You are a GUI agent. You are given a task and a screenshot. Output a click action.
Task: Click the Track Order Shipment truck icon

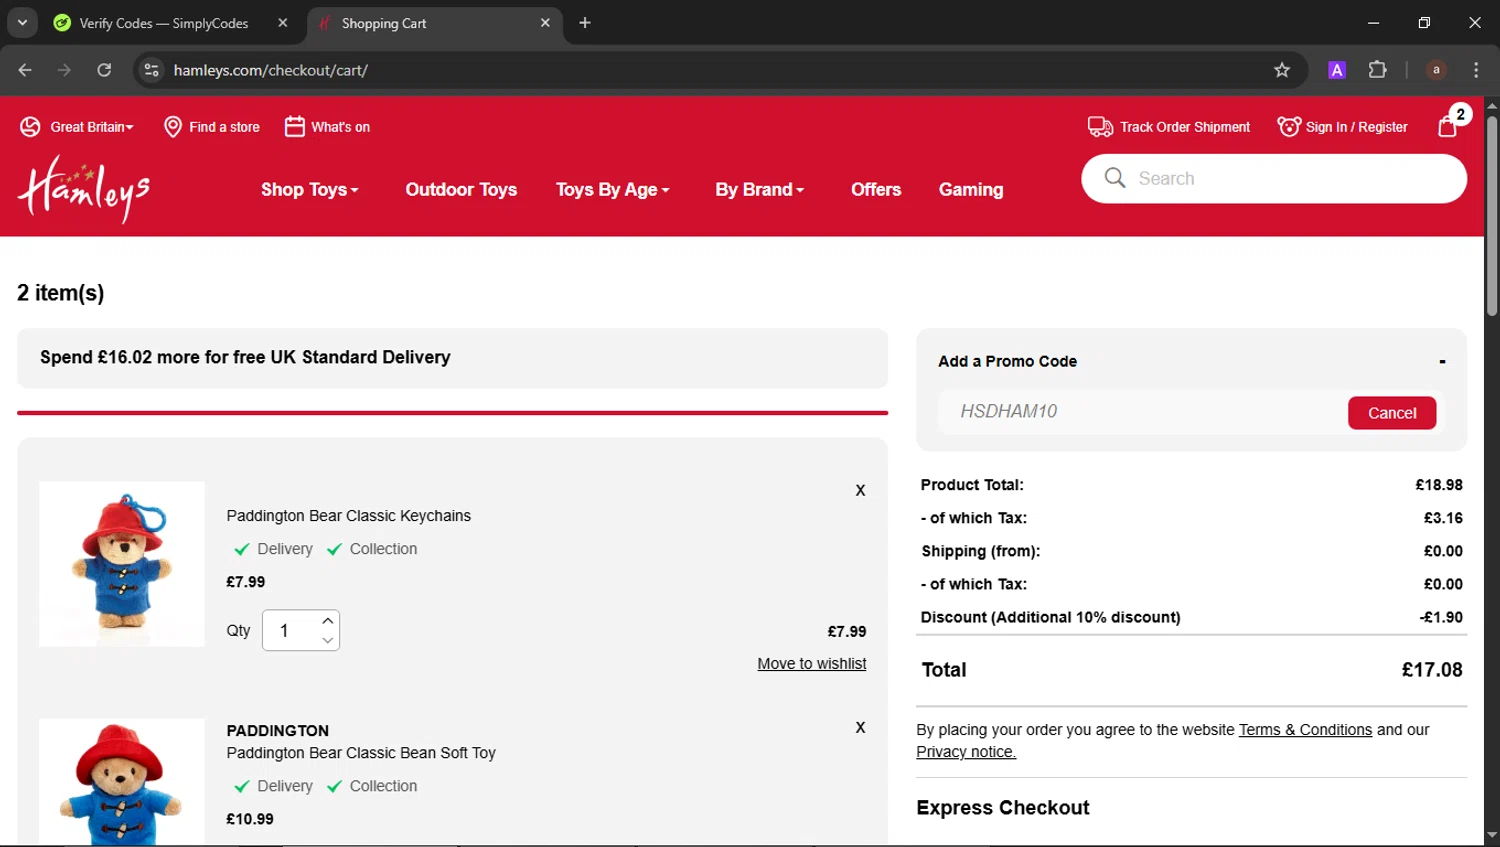(x=1100, y=127)
